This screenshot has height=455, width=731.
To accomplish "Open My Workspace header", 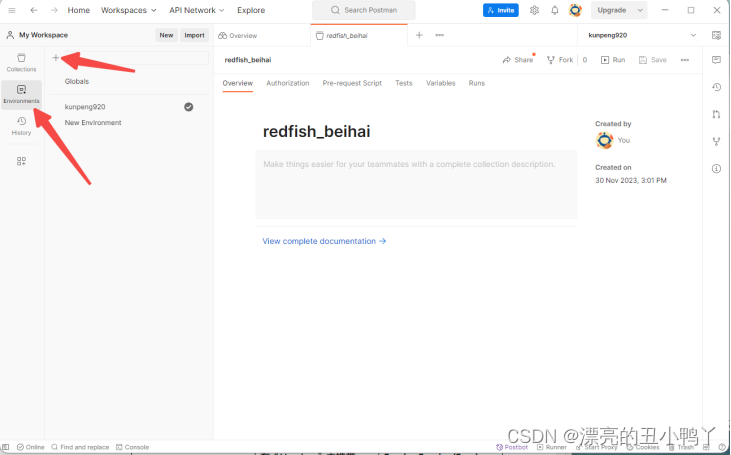I will tap(37, 35).
